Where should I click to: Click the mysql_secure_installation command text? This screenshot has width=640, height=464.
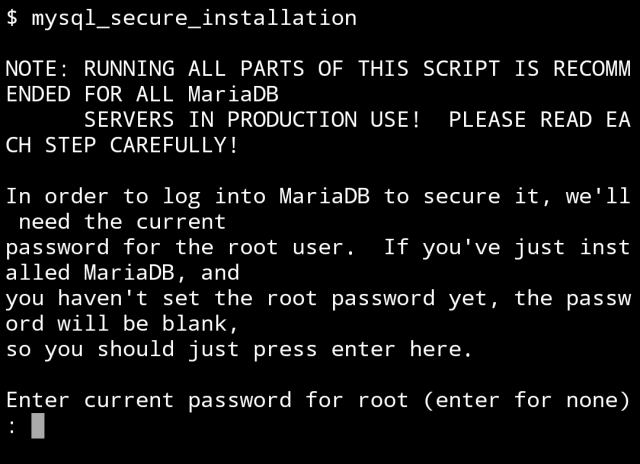194,18
